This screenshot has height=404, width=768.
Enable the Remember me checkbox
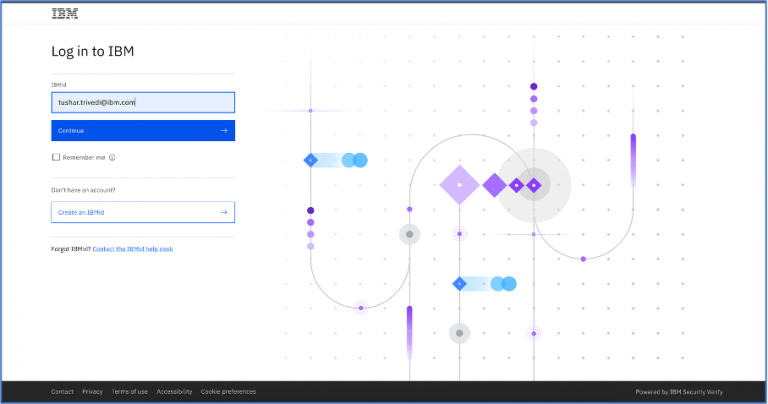click(56, 157)
